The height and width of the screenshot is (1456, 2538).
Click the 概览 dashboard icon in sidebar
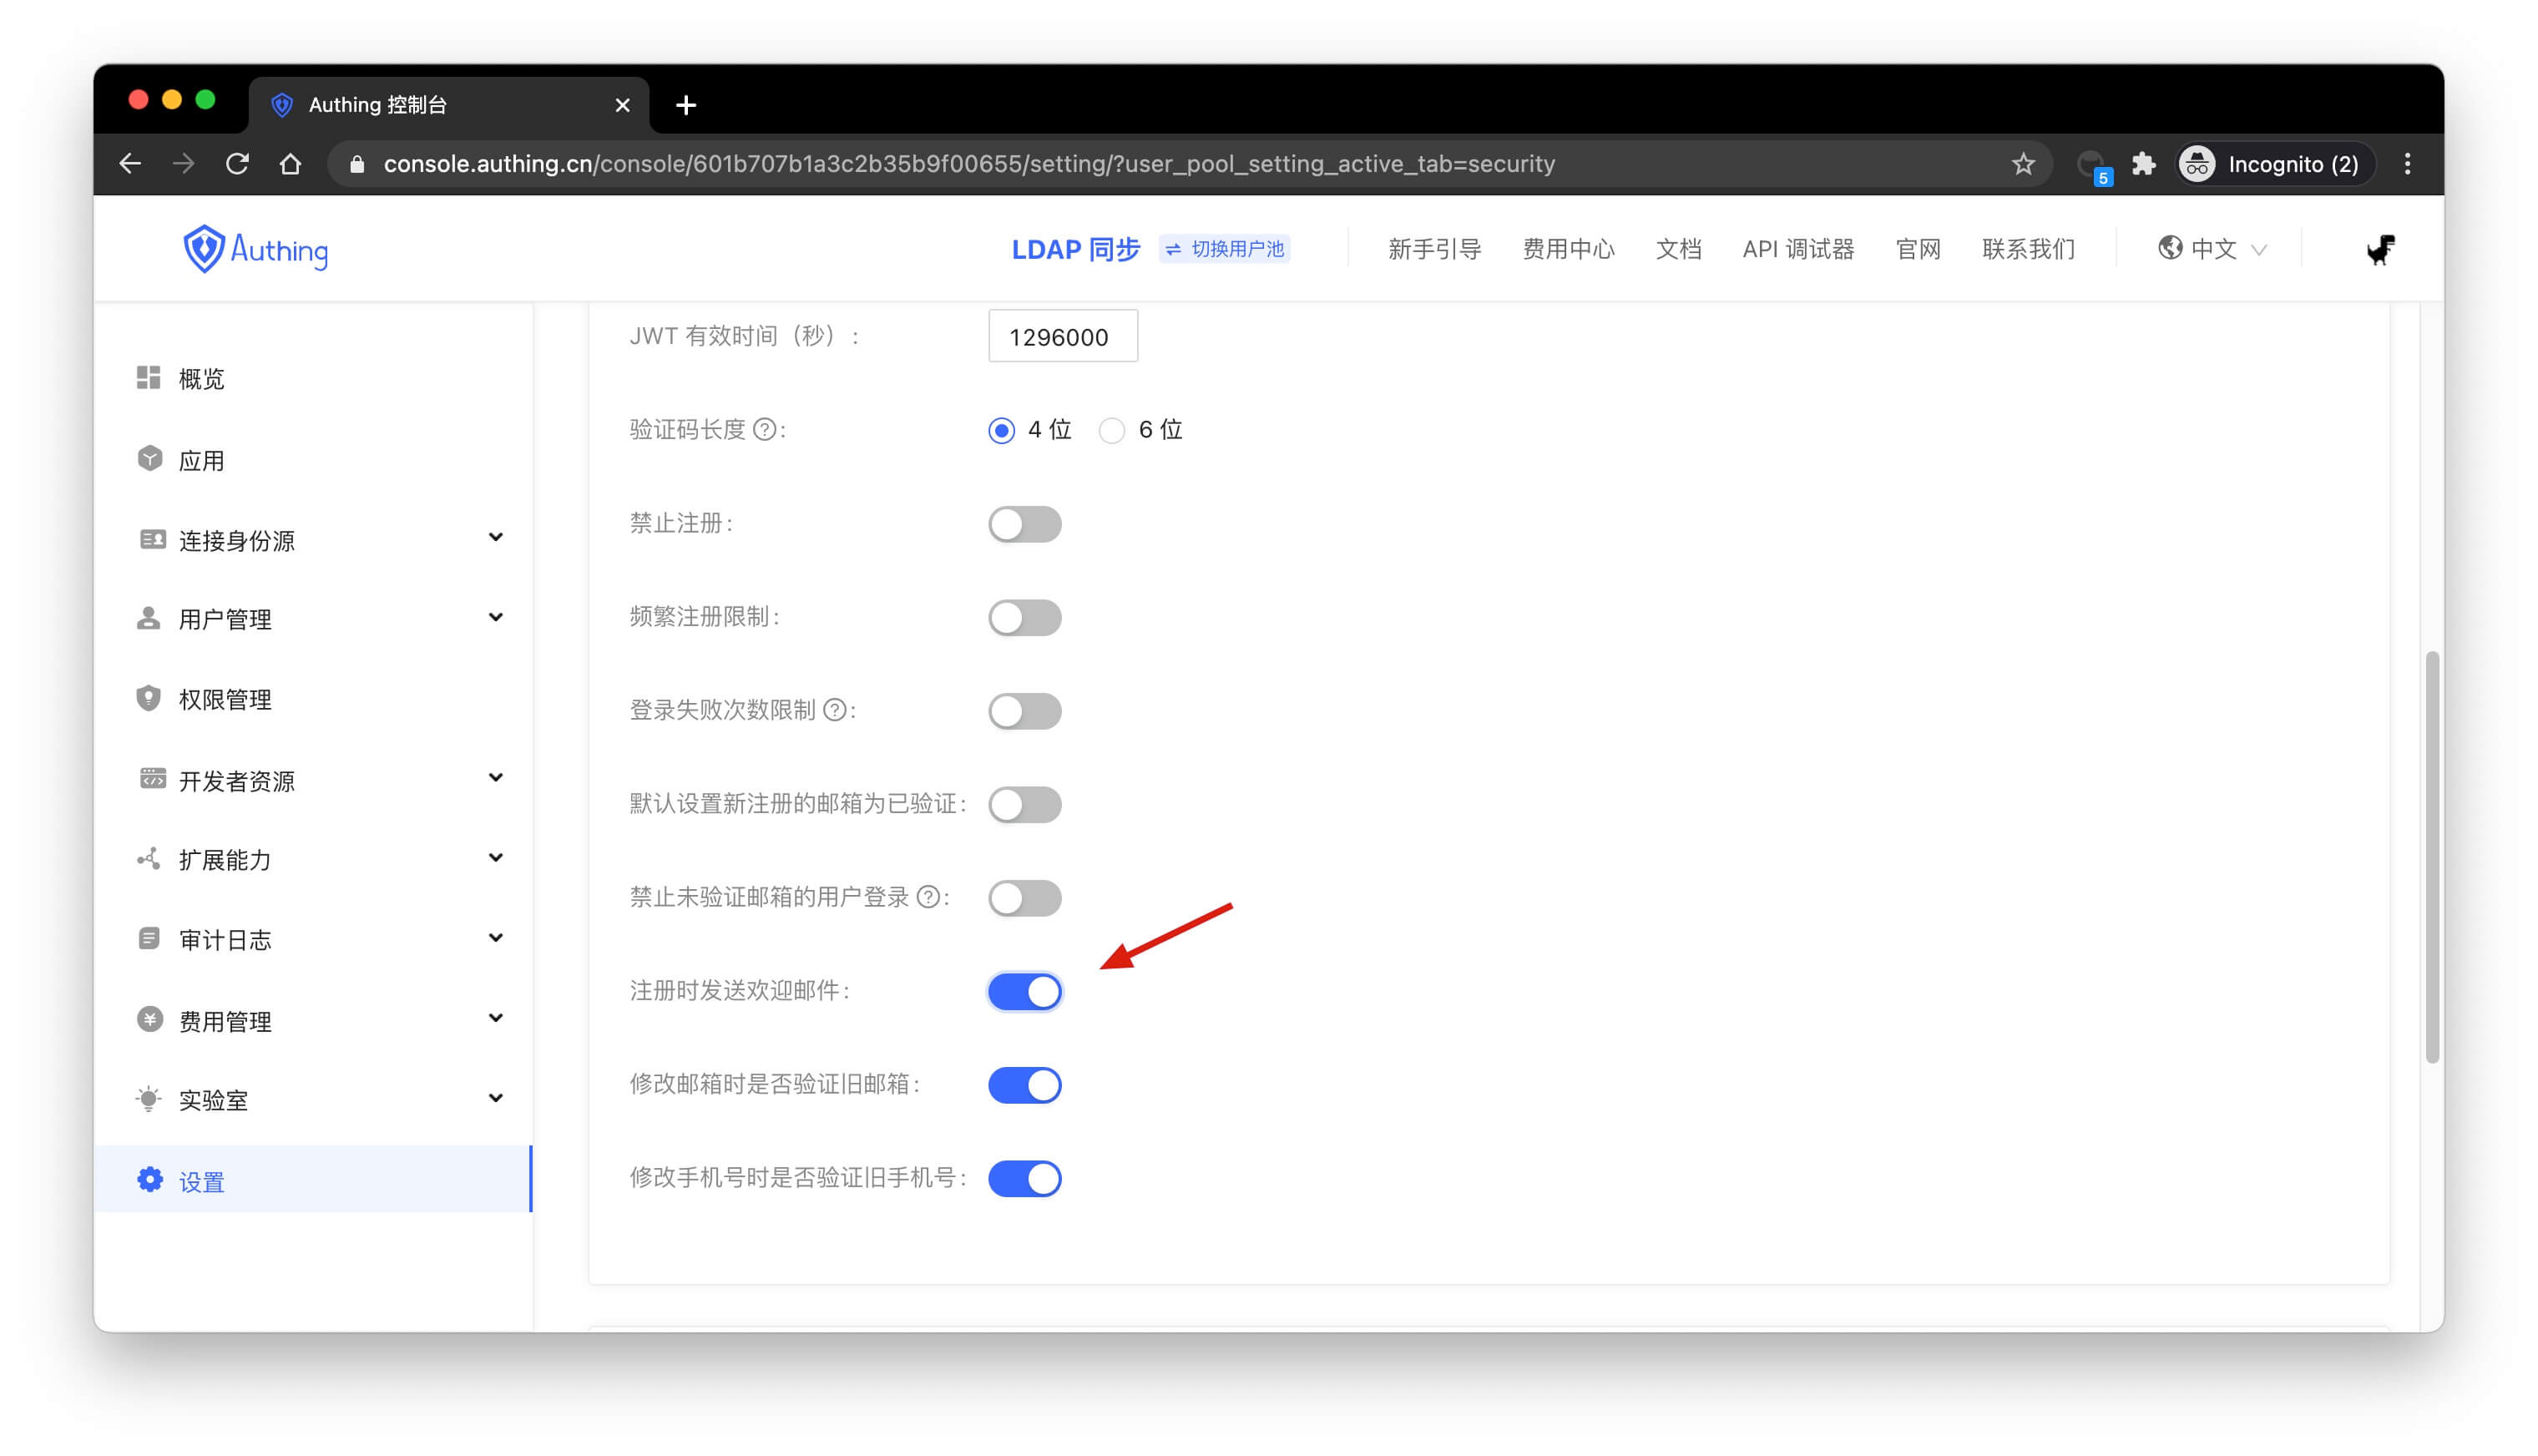point(149,378)
